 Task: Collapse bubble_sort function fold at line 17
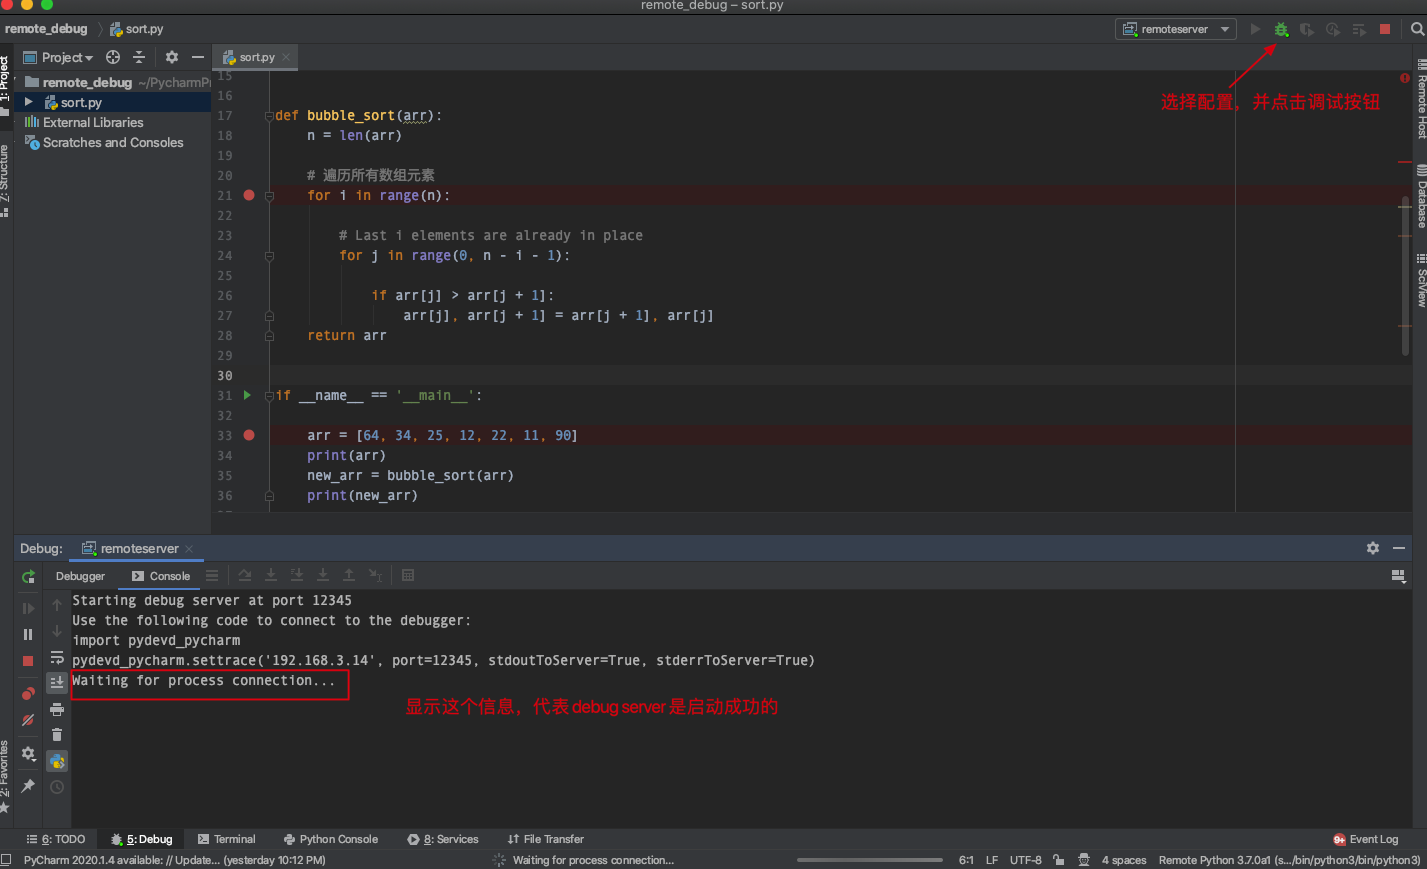point(269,116)
